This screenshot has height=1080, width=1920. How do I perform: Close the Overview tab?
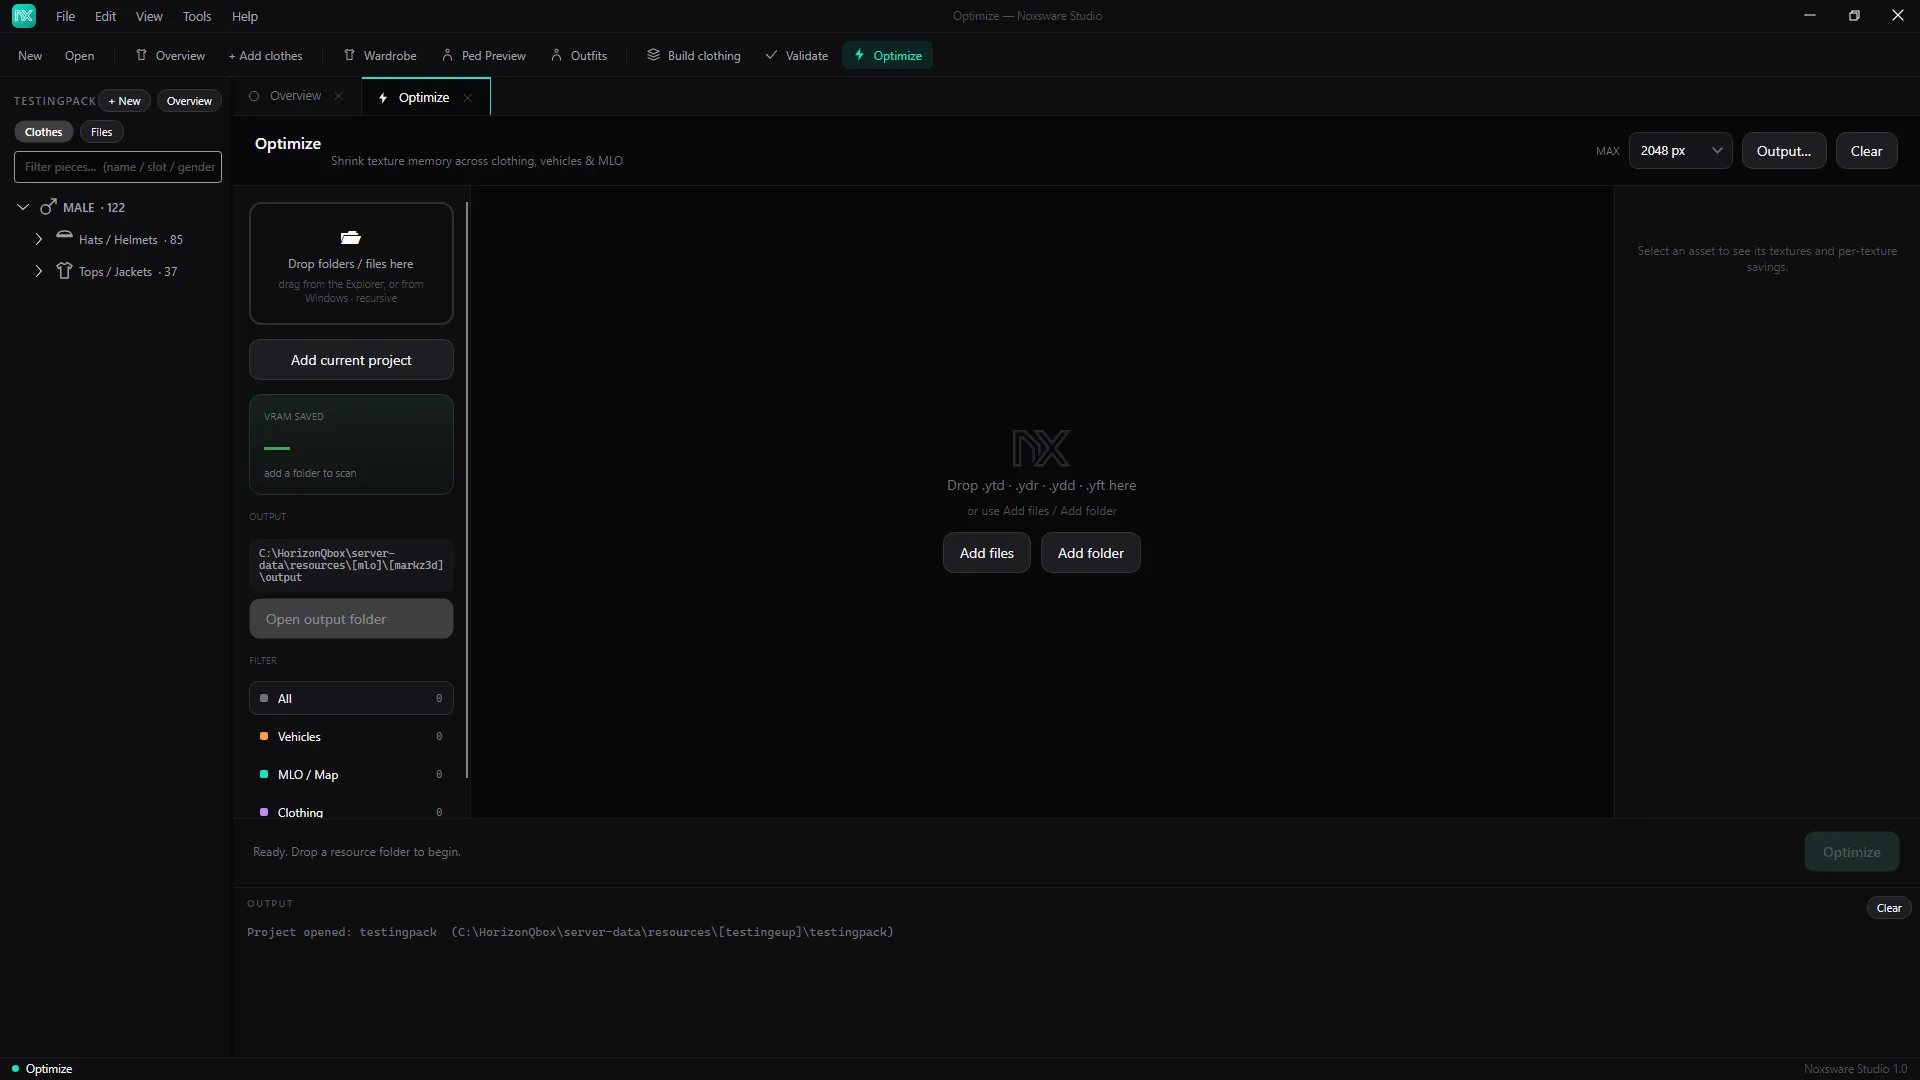[339, 96]
